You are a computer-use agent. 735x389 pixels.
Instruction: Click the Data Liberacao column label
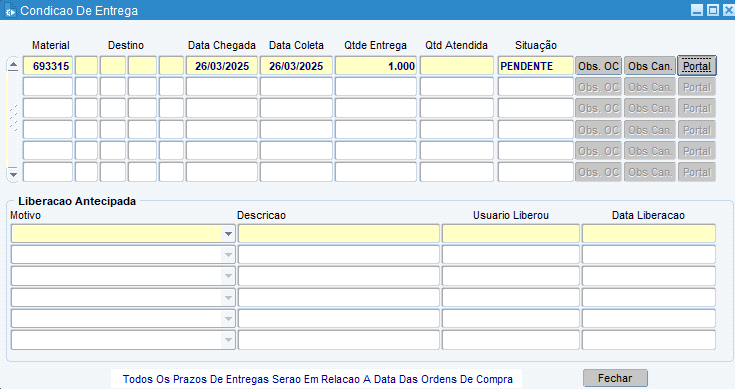point(648,216)
